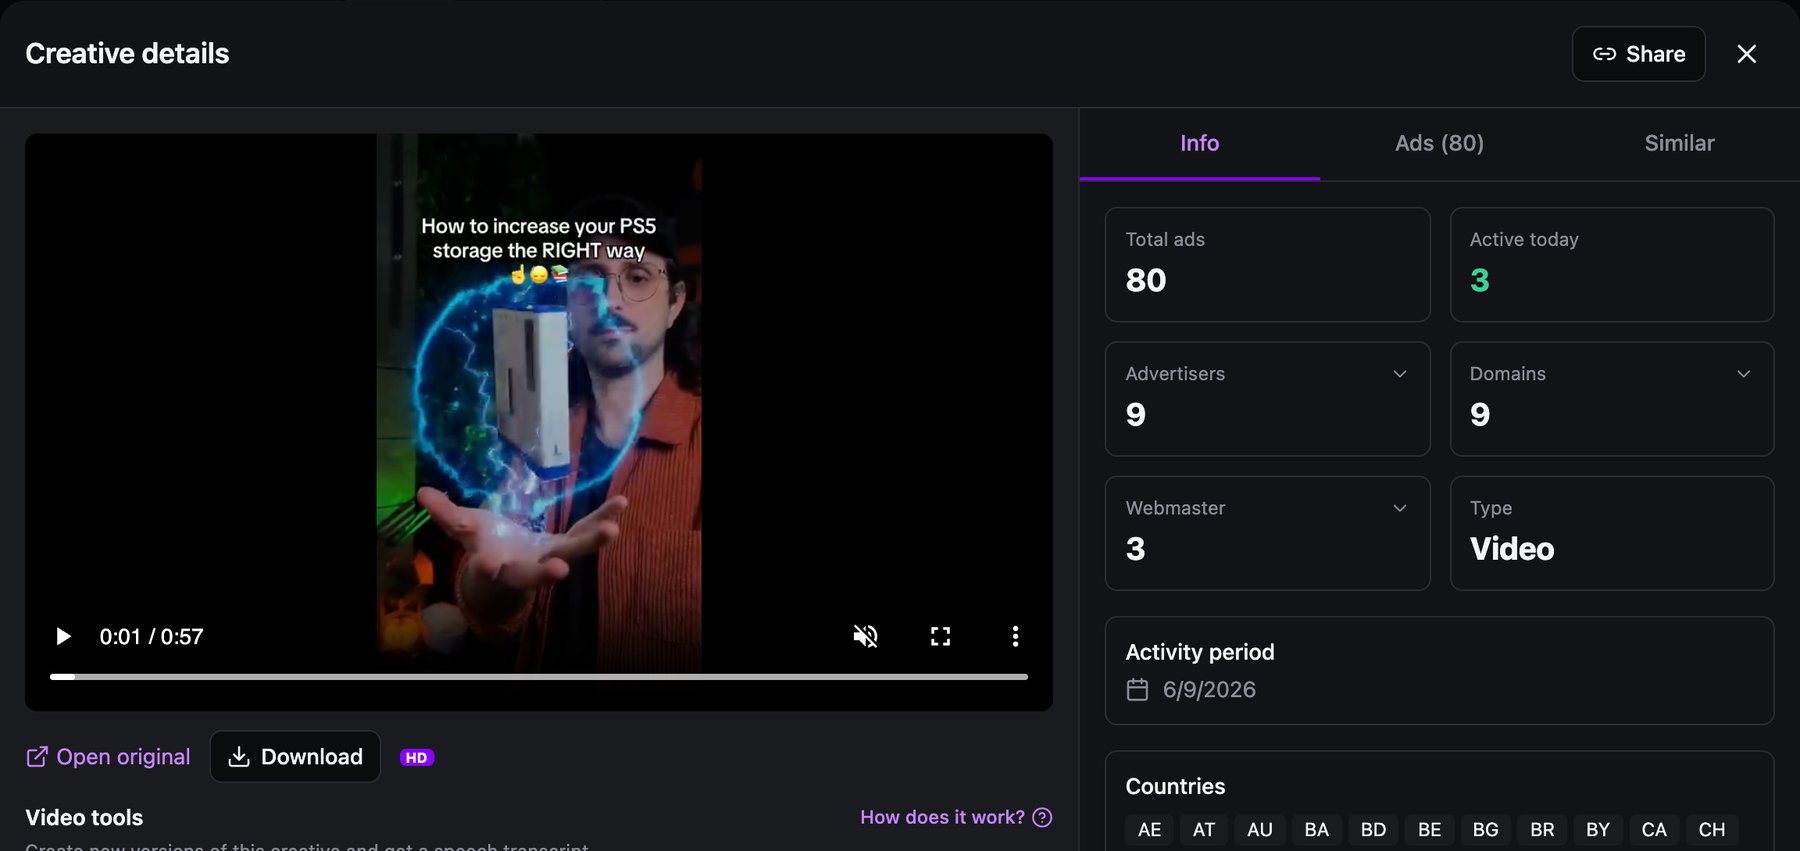Seek along the video progress bar
1800x851 pixels.
[x=539, y=677]
